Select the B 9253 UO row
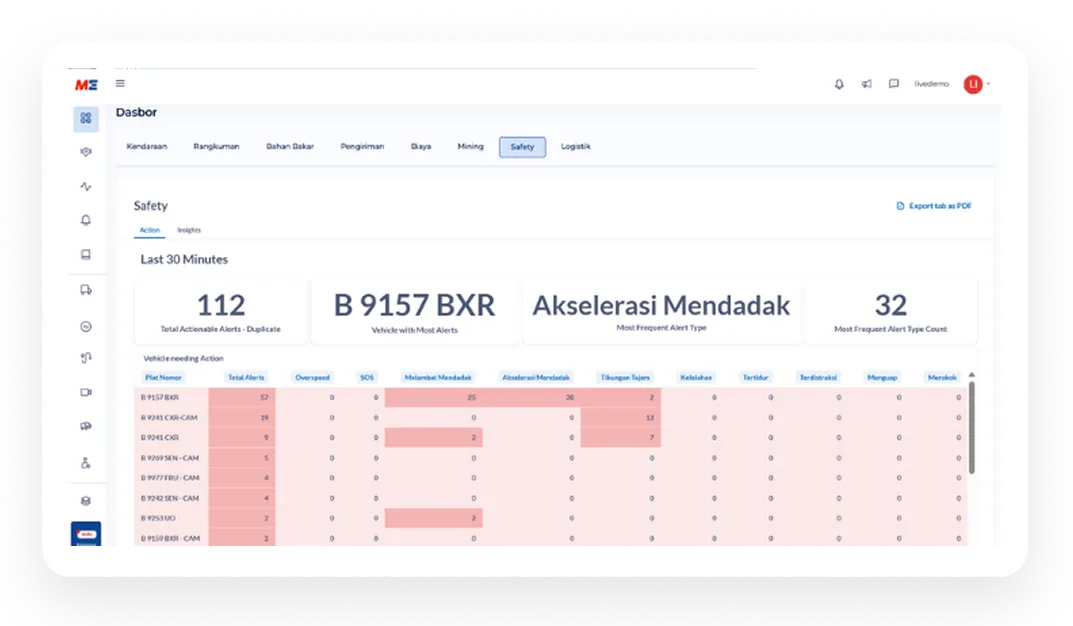1073x626 pixels. (551, 518)
